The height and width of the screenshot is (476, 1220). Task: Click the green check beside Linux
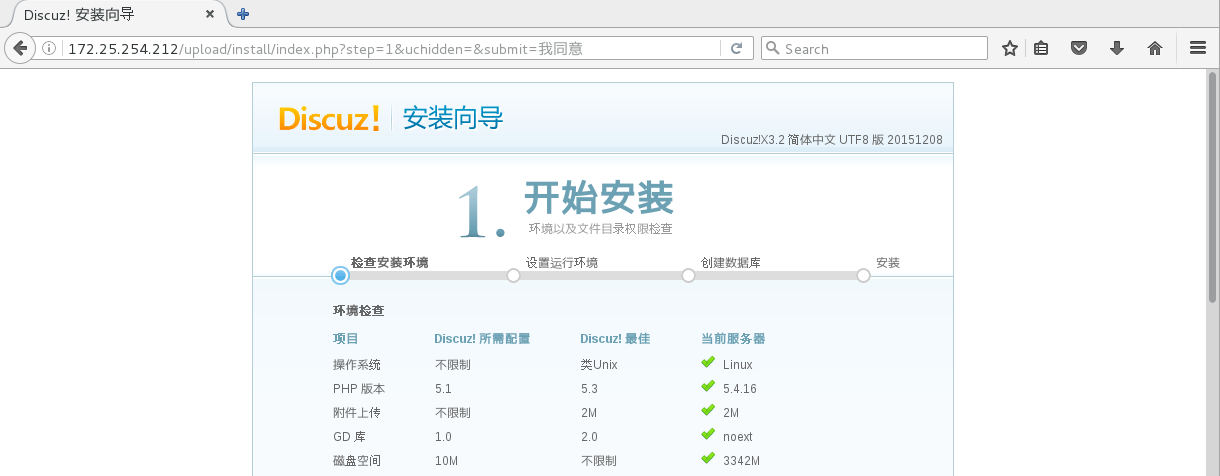tap(708, 363)
